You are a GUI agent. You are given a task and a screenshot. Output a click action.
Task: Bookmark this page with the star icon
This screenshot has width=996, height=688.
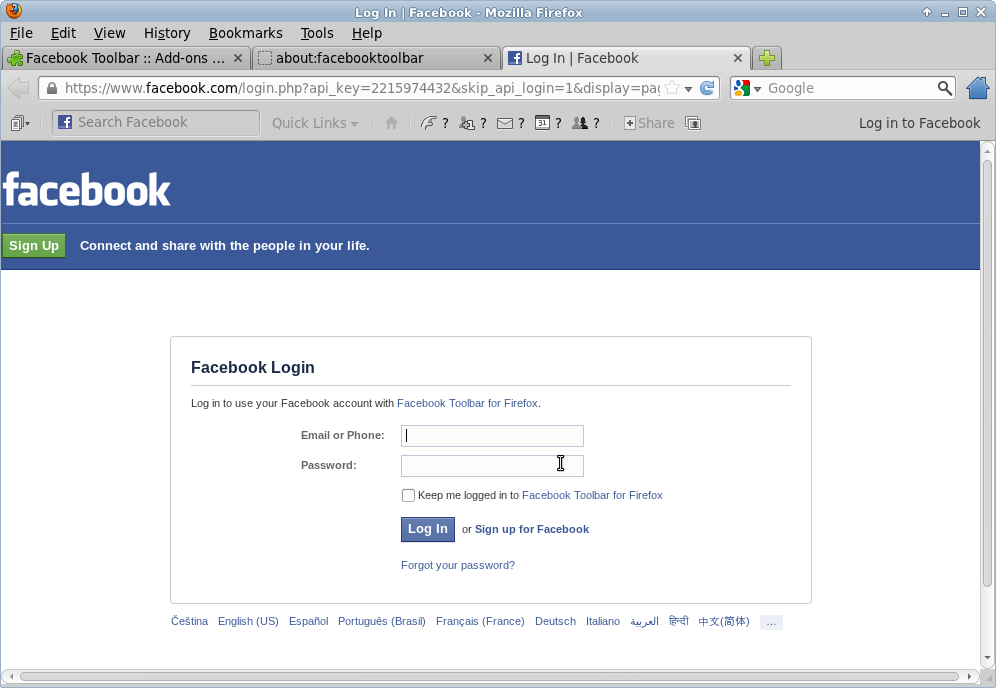[671, 88]
